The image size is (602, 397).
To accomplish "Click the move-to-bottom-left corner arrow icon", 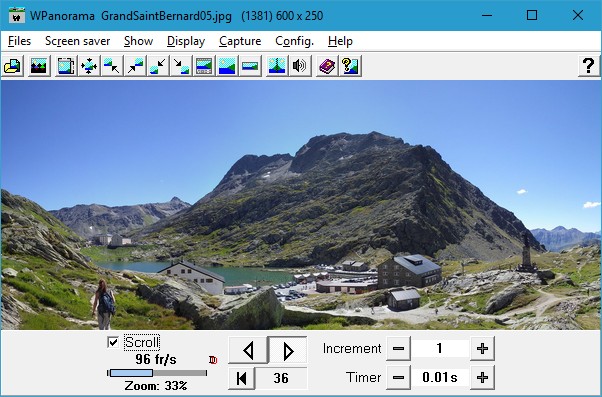I will click(158, 66).
